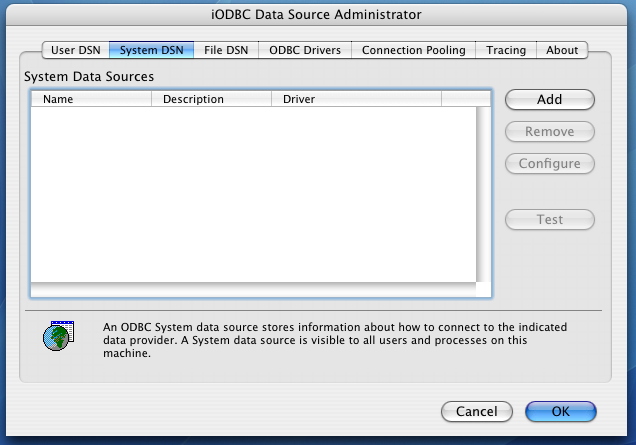Screen dimensions: 636x445
Task: Click the Test button
Action: (x=550, y=219)
